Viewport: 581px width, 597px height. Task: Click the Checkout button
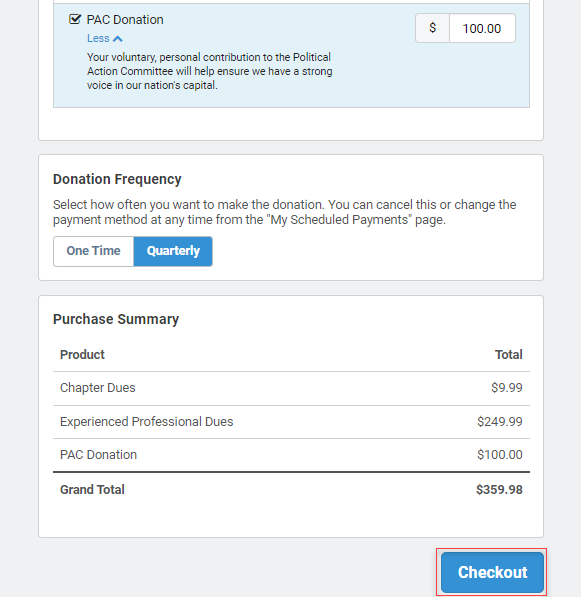click(492, 572)
